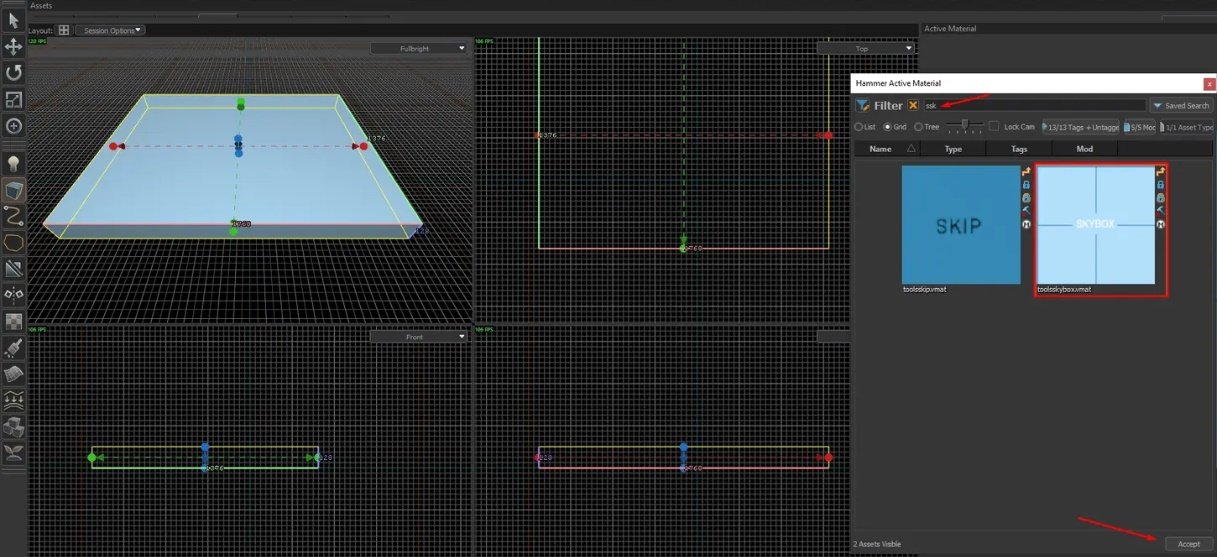Image resolution: width=1217 pixels, height=557 pixels.
Task: Select the light bulb Entity tool
Action: click(14, 163)
